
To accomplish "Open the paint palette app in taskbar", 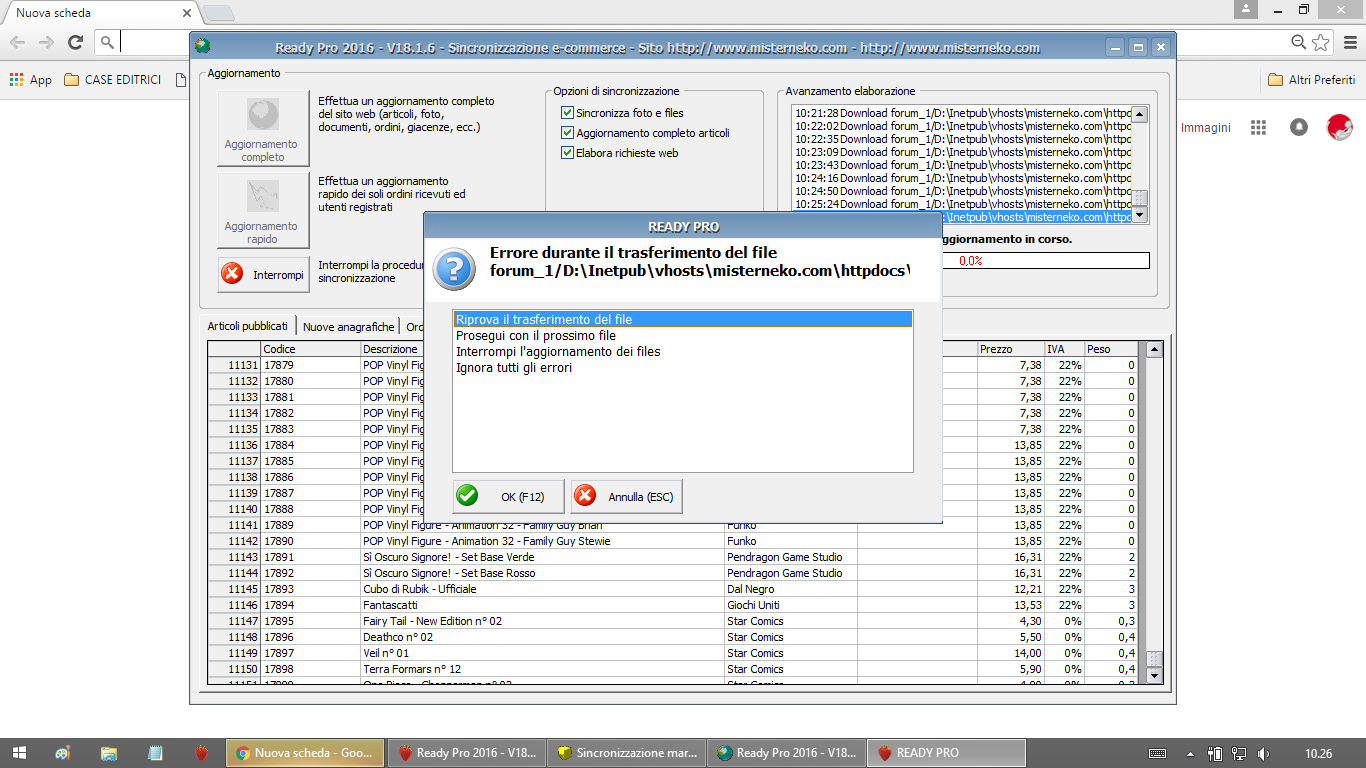I will click(63, 752).
